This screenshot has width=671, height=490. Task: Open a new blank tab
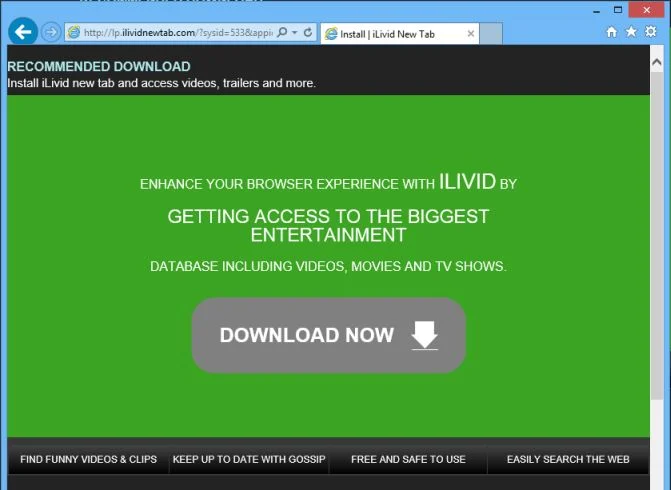click(x=490, y=34)
